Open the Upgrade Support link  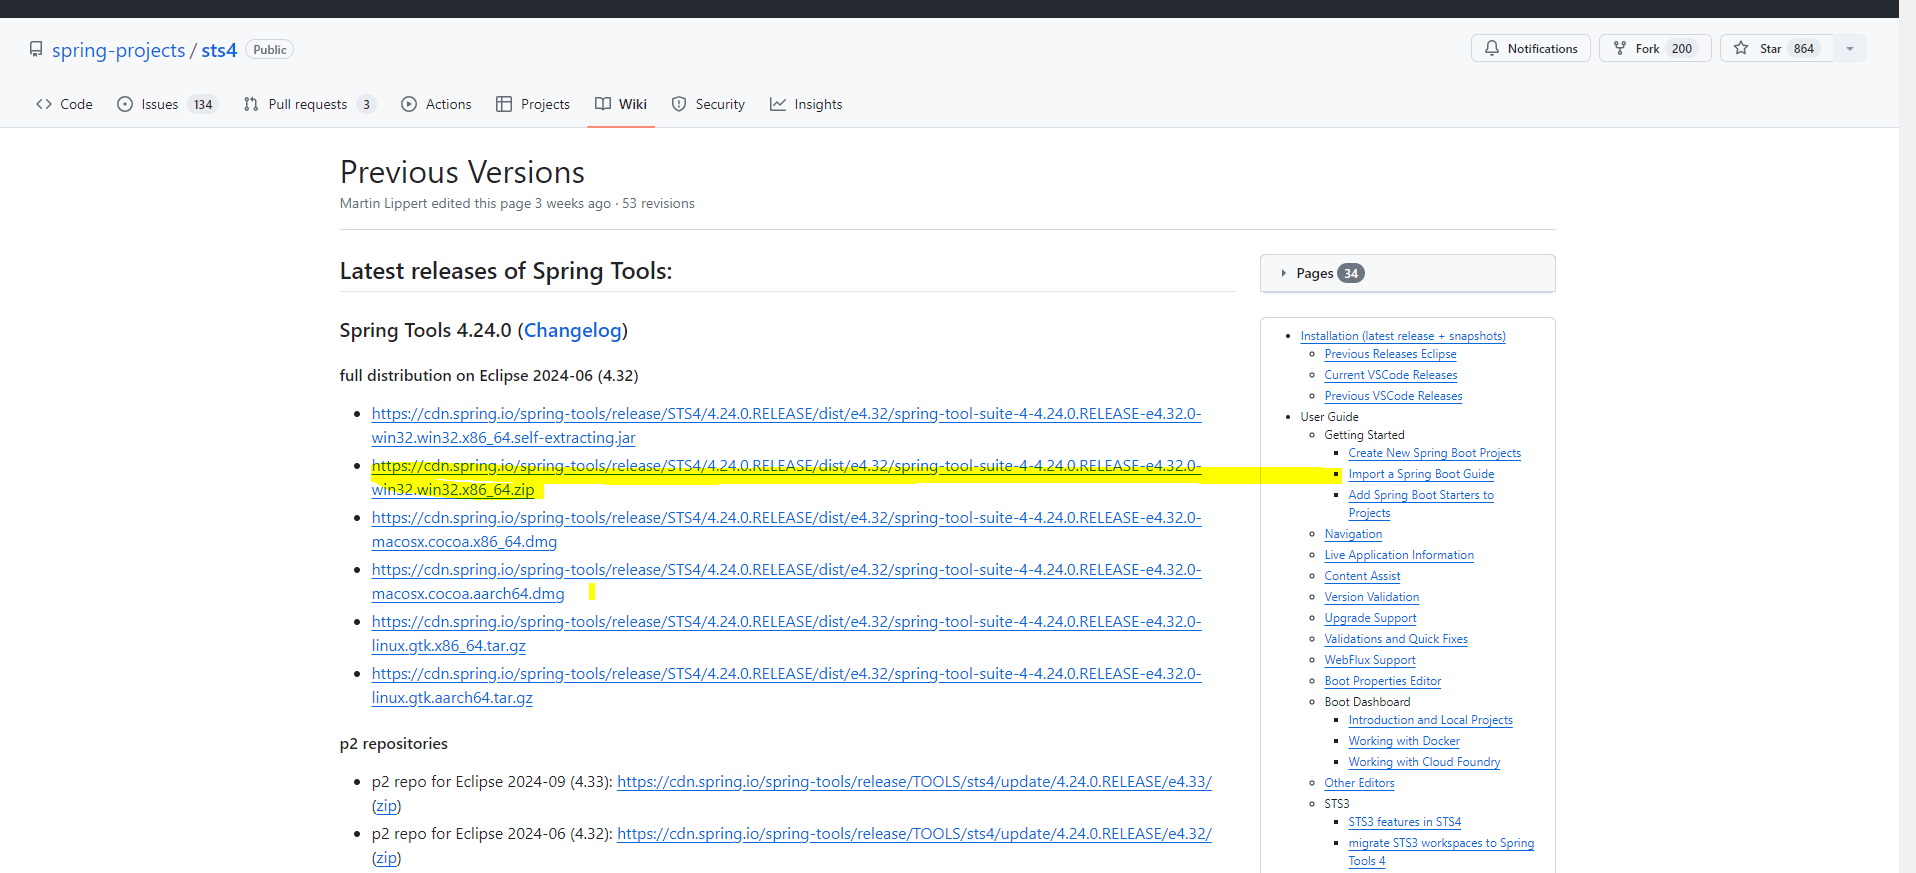click(1370, 618)
